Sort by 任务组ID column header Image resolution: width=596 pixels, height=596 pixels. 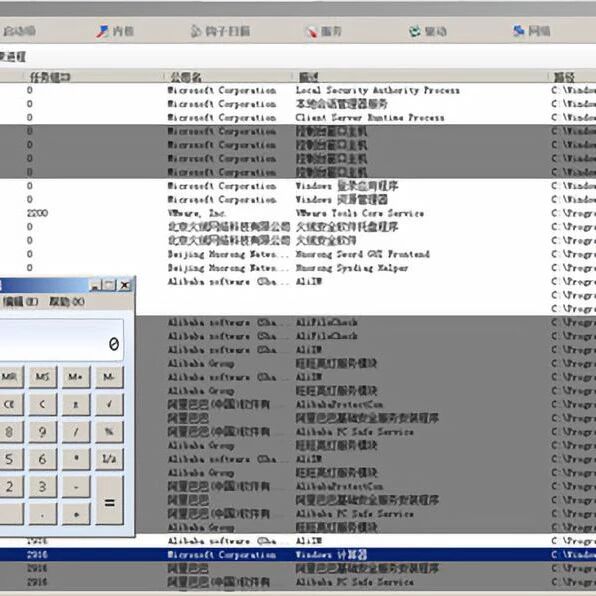(x=95, y=77)
